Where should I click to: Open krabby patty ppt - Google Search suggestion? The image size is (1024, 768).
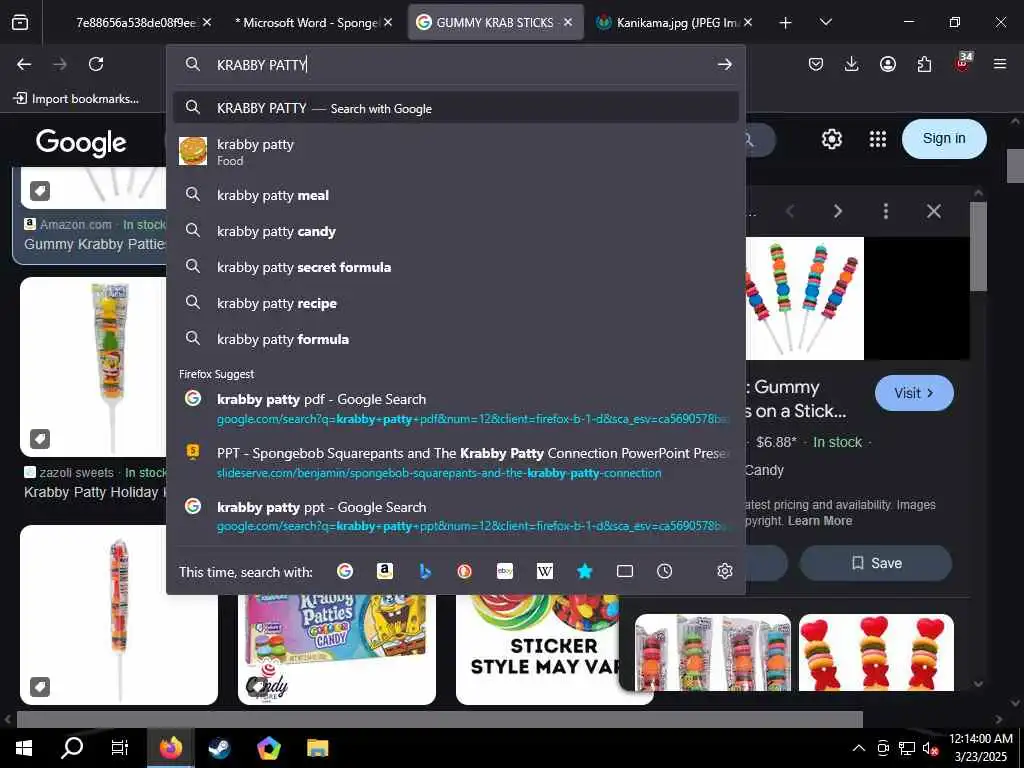tap(456, 516)
